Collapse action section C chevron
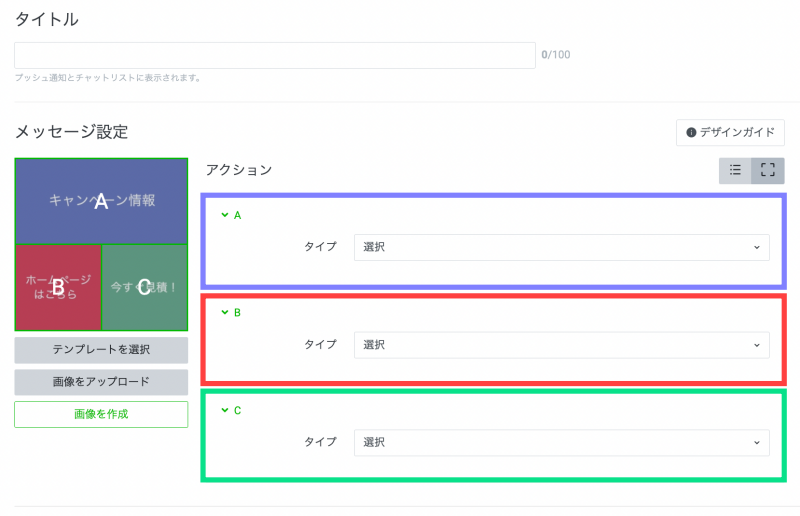 tap(225, 410)
